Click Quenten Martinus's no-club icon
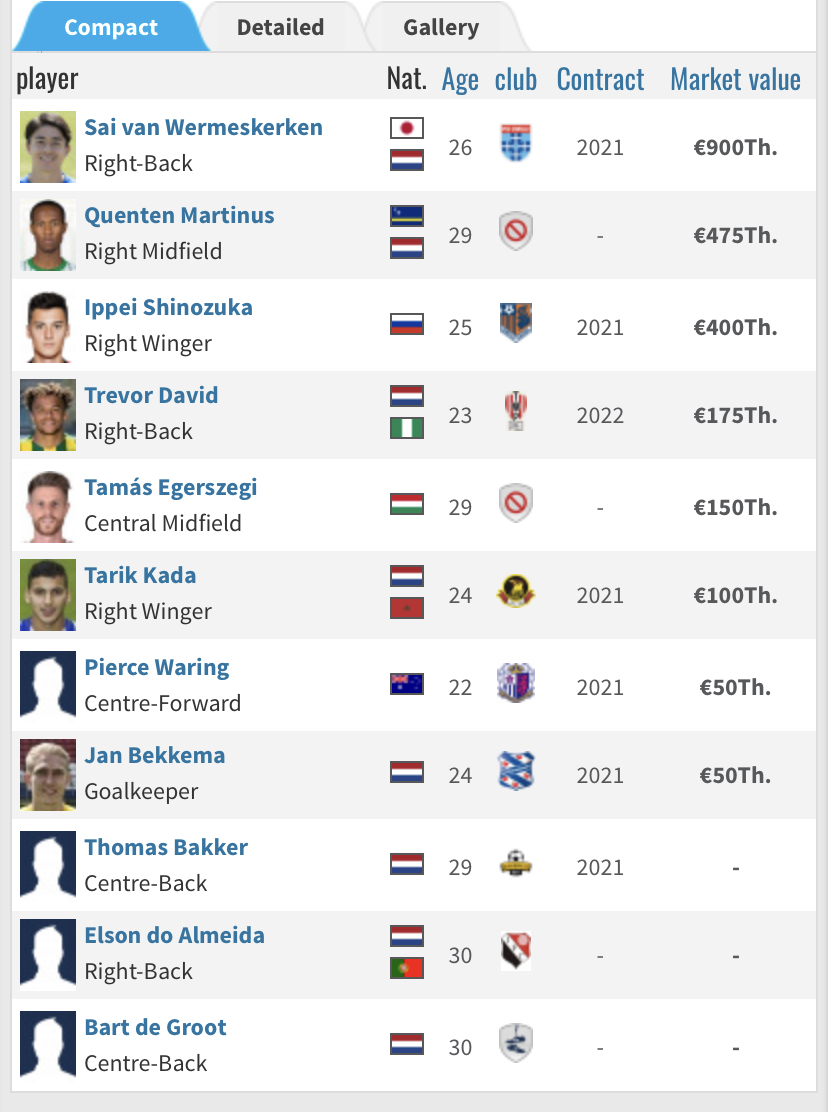This screenshot has height=1112, width=828. [516, 234]
